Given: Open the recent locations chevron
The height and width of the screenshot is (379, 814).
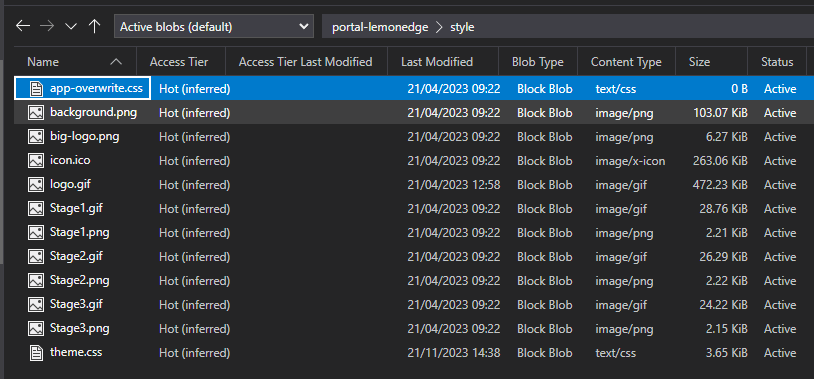Looking at the screenshot, I should 71,26.
